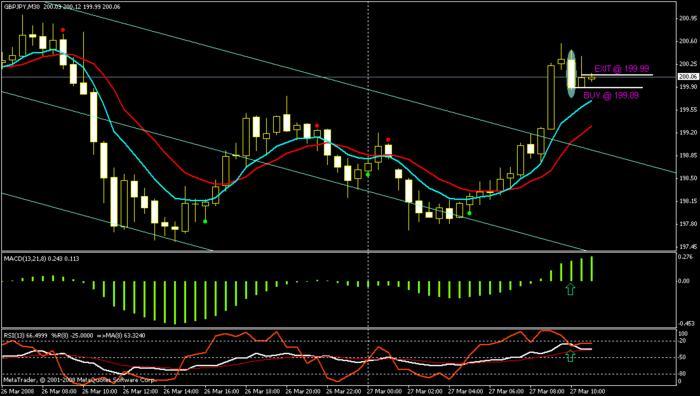Click the 198.15 price scale label
Screen dimensions: 700x396
[687, 201]
